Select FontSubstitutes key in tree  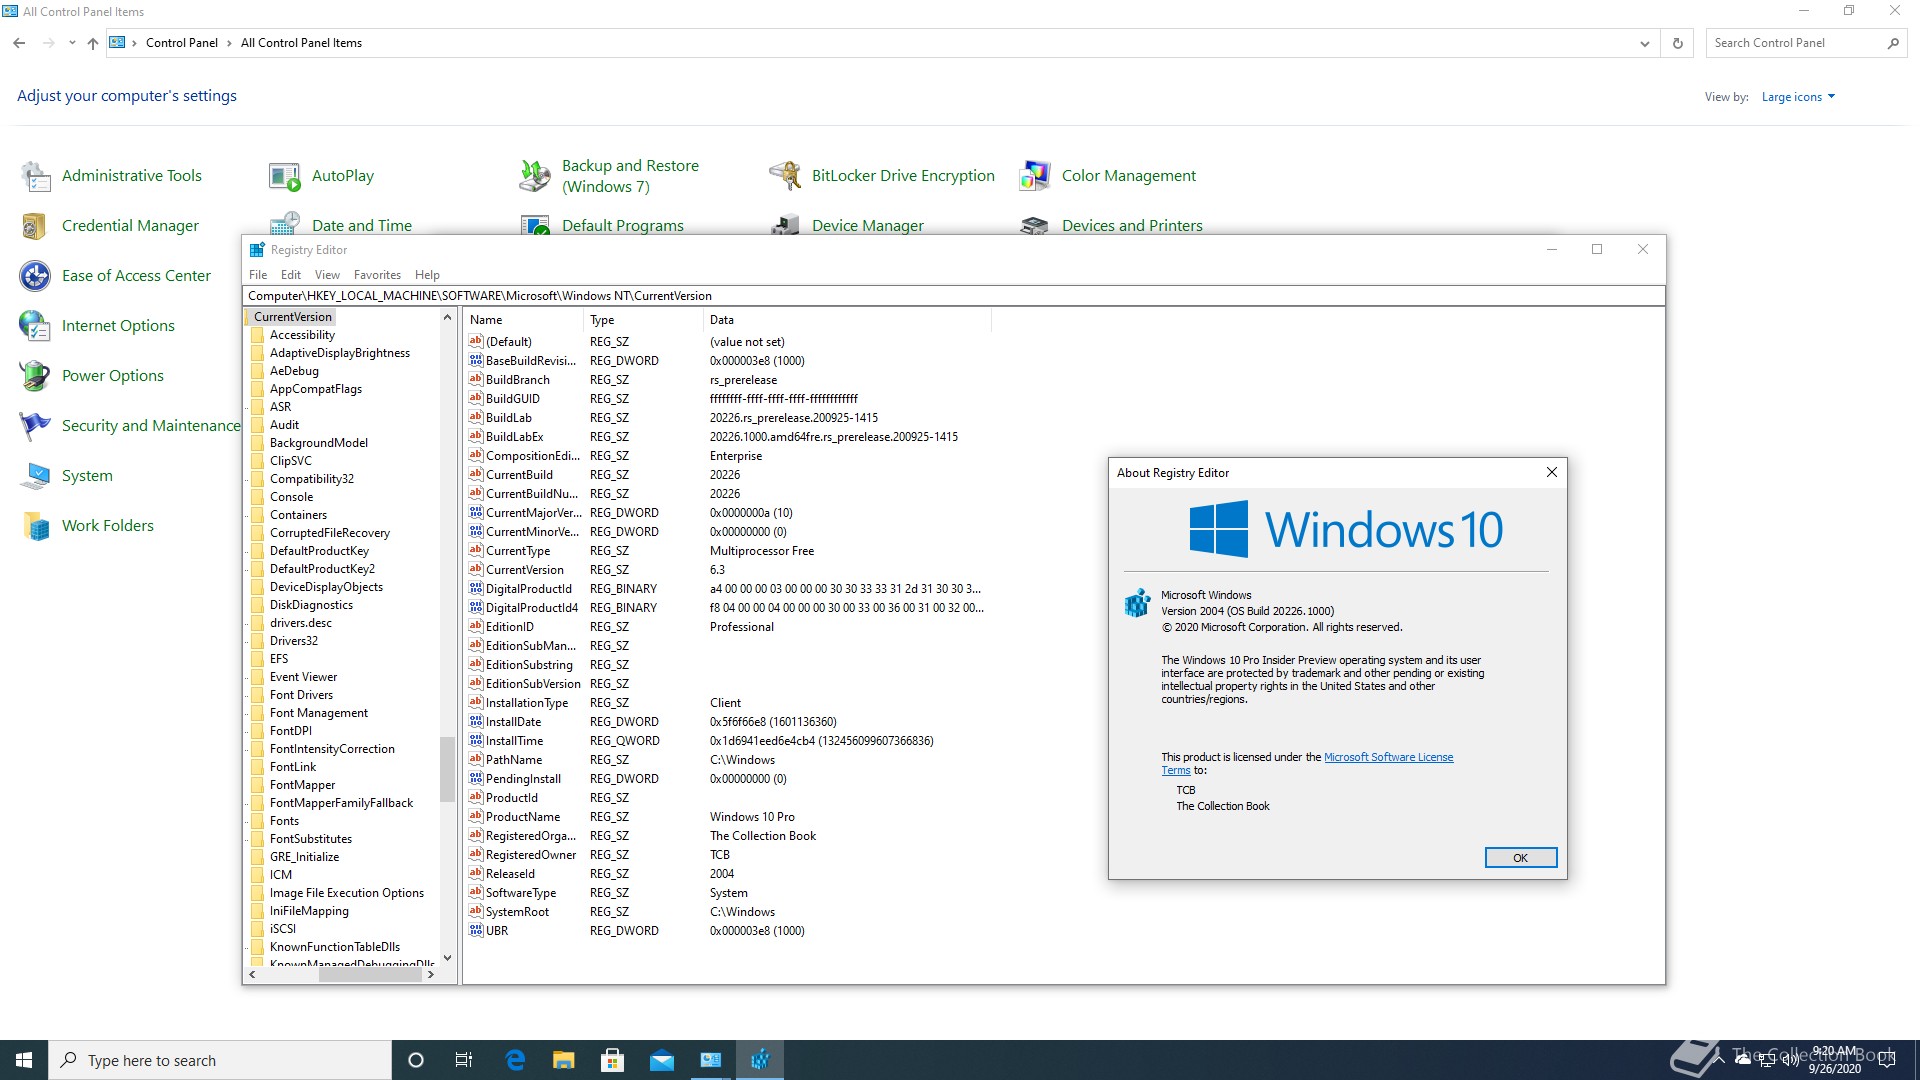coord(311,839)
